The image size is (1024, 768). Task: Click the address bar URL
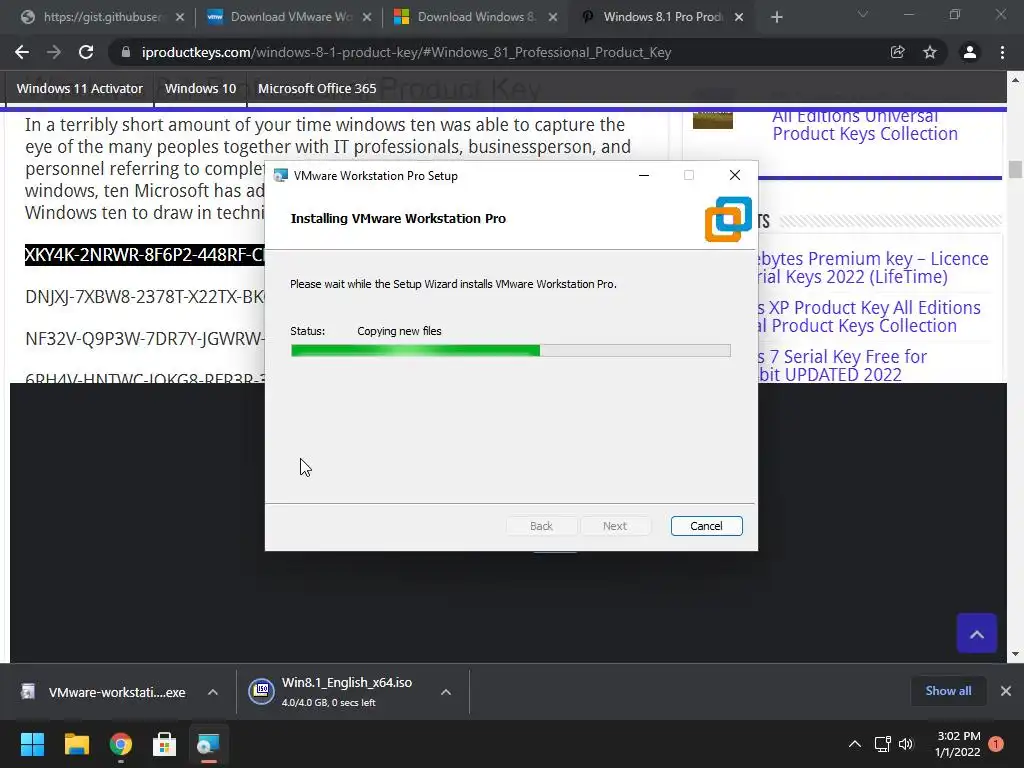click(406, 52)
